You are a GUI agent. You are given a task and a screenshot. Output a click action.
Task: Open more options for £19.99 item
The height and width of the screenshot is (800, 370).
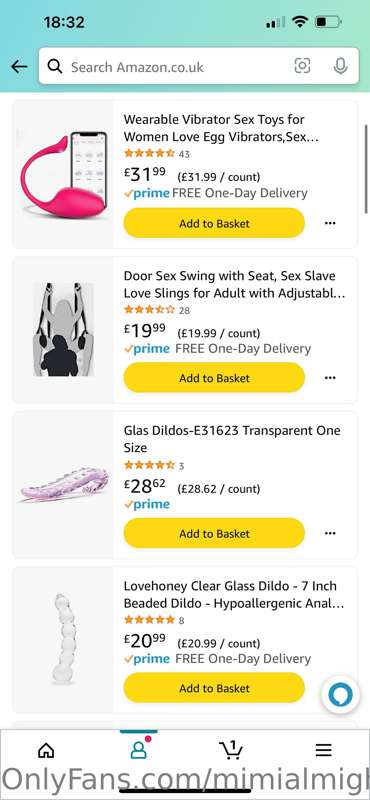330,378
